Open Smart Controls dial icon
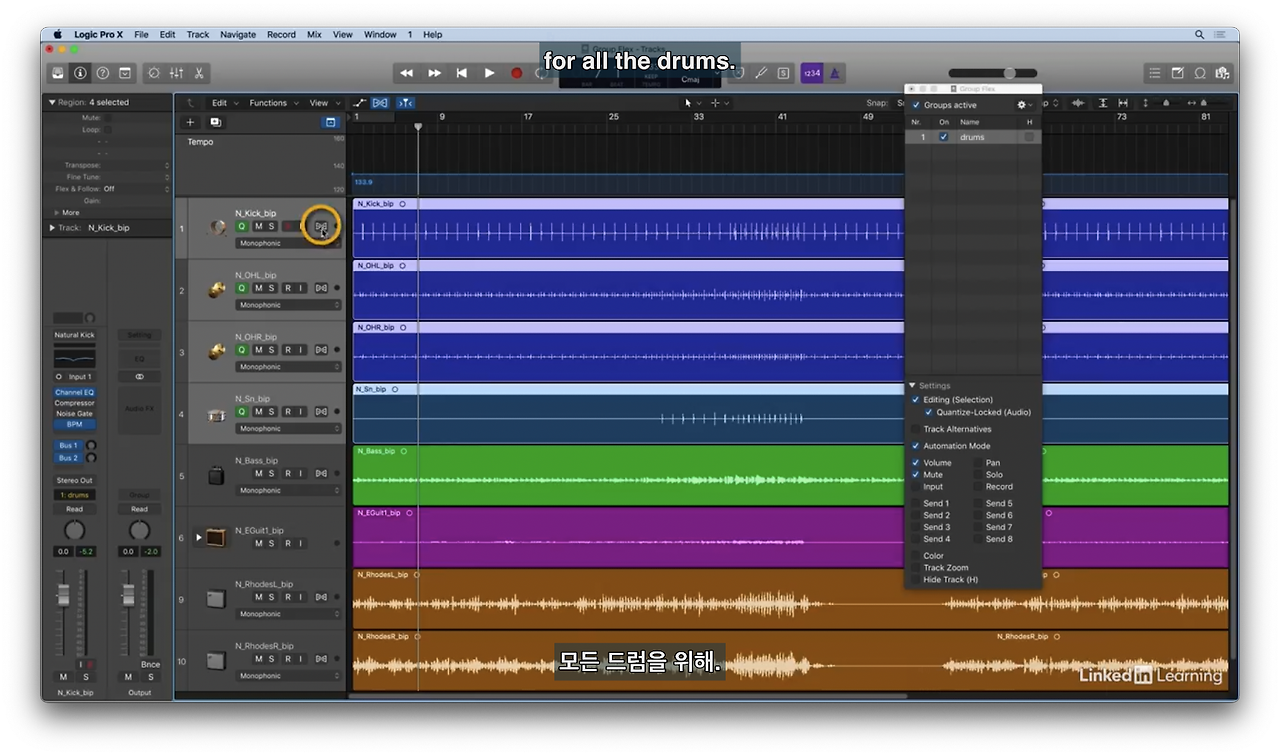The width and height of the screenshot is (1280, 756). (x=153, y=73)
